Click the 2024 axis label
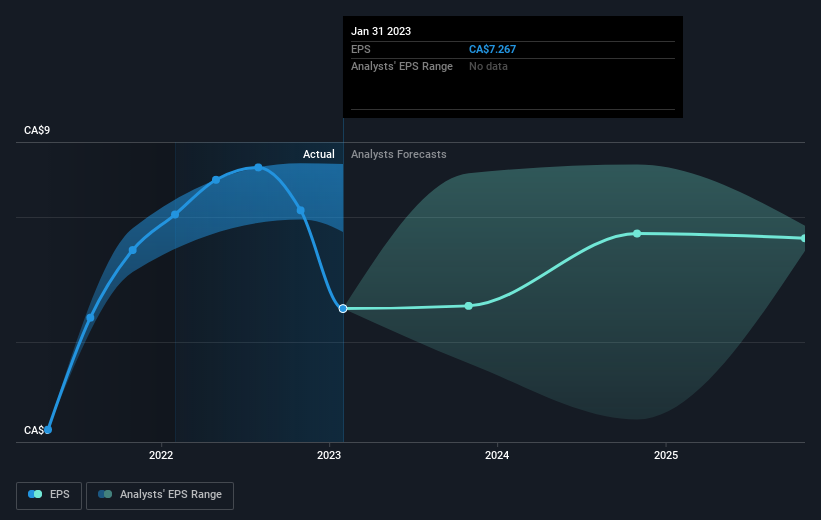Viewport: 821px width, 520px height. click(x=497, y=455)
